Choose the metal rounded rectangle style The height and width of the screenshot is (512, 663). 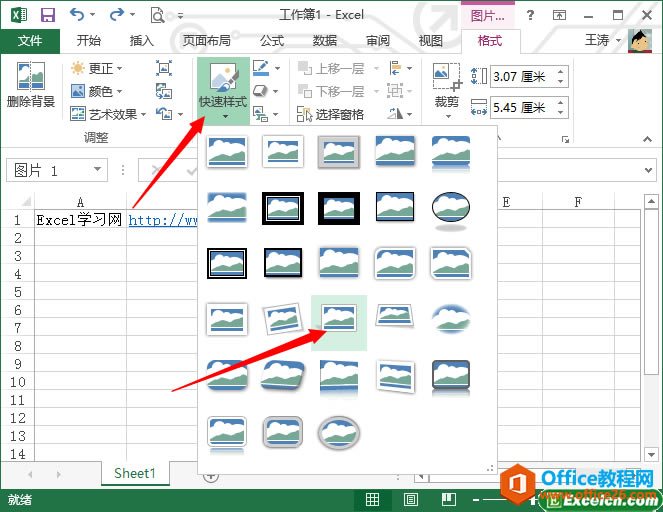click(283, 433)
